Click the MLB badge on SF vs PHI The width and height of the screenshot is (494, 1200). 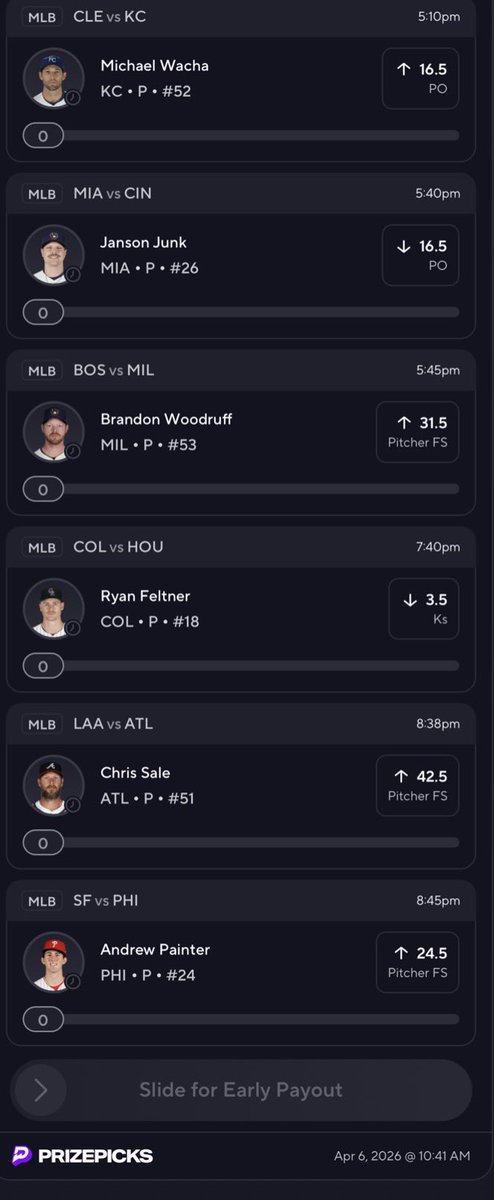(x=43, y=901)
